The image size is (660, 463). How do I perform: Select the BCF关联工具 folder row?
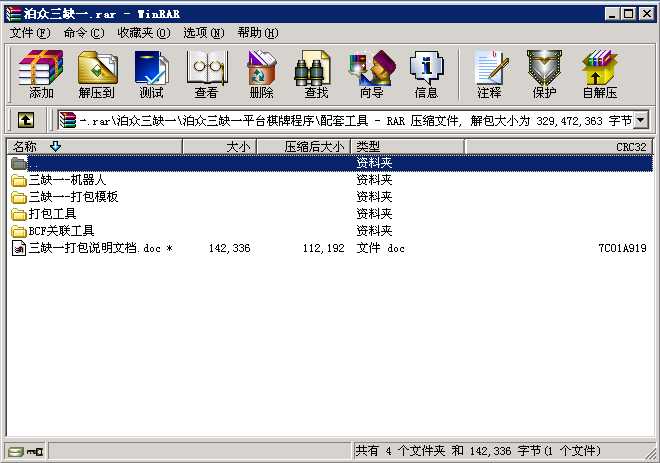click(330, 231)
